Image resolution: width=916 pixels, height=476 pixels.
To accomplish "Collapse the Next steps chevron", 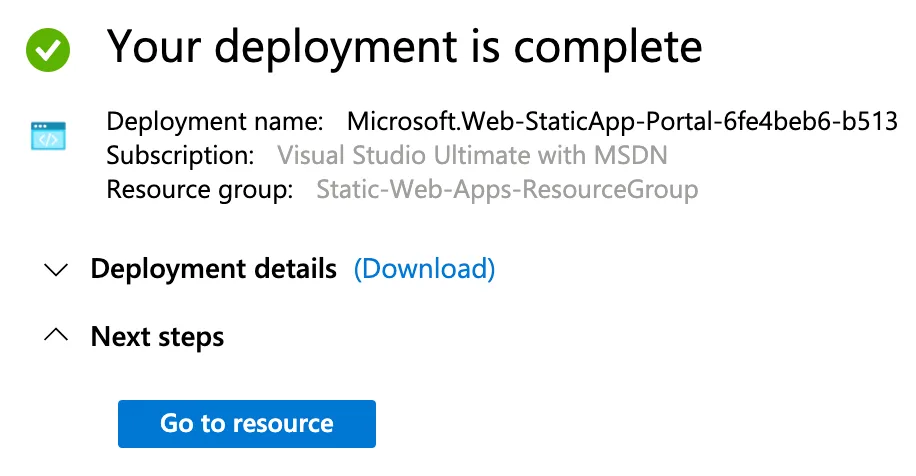I will 57,336.
